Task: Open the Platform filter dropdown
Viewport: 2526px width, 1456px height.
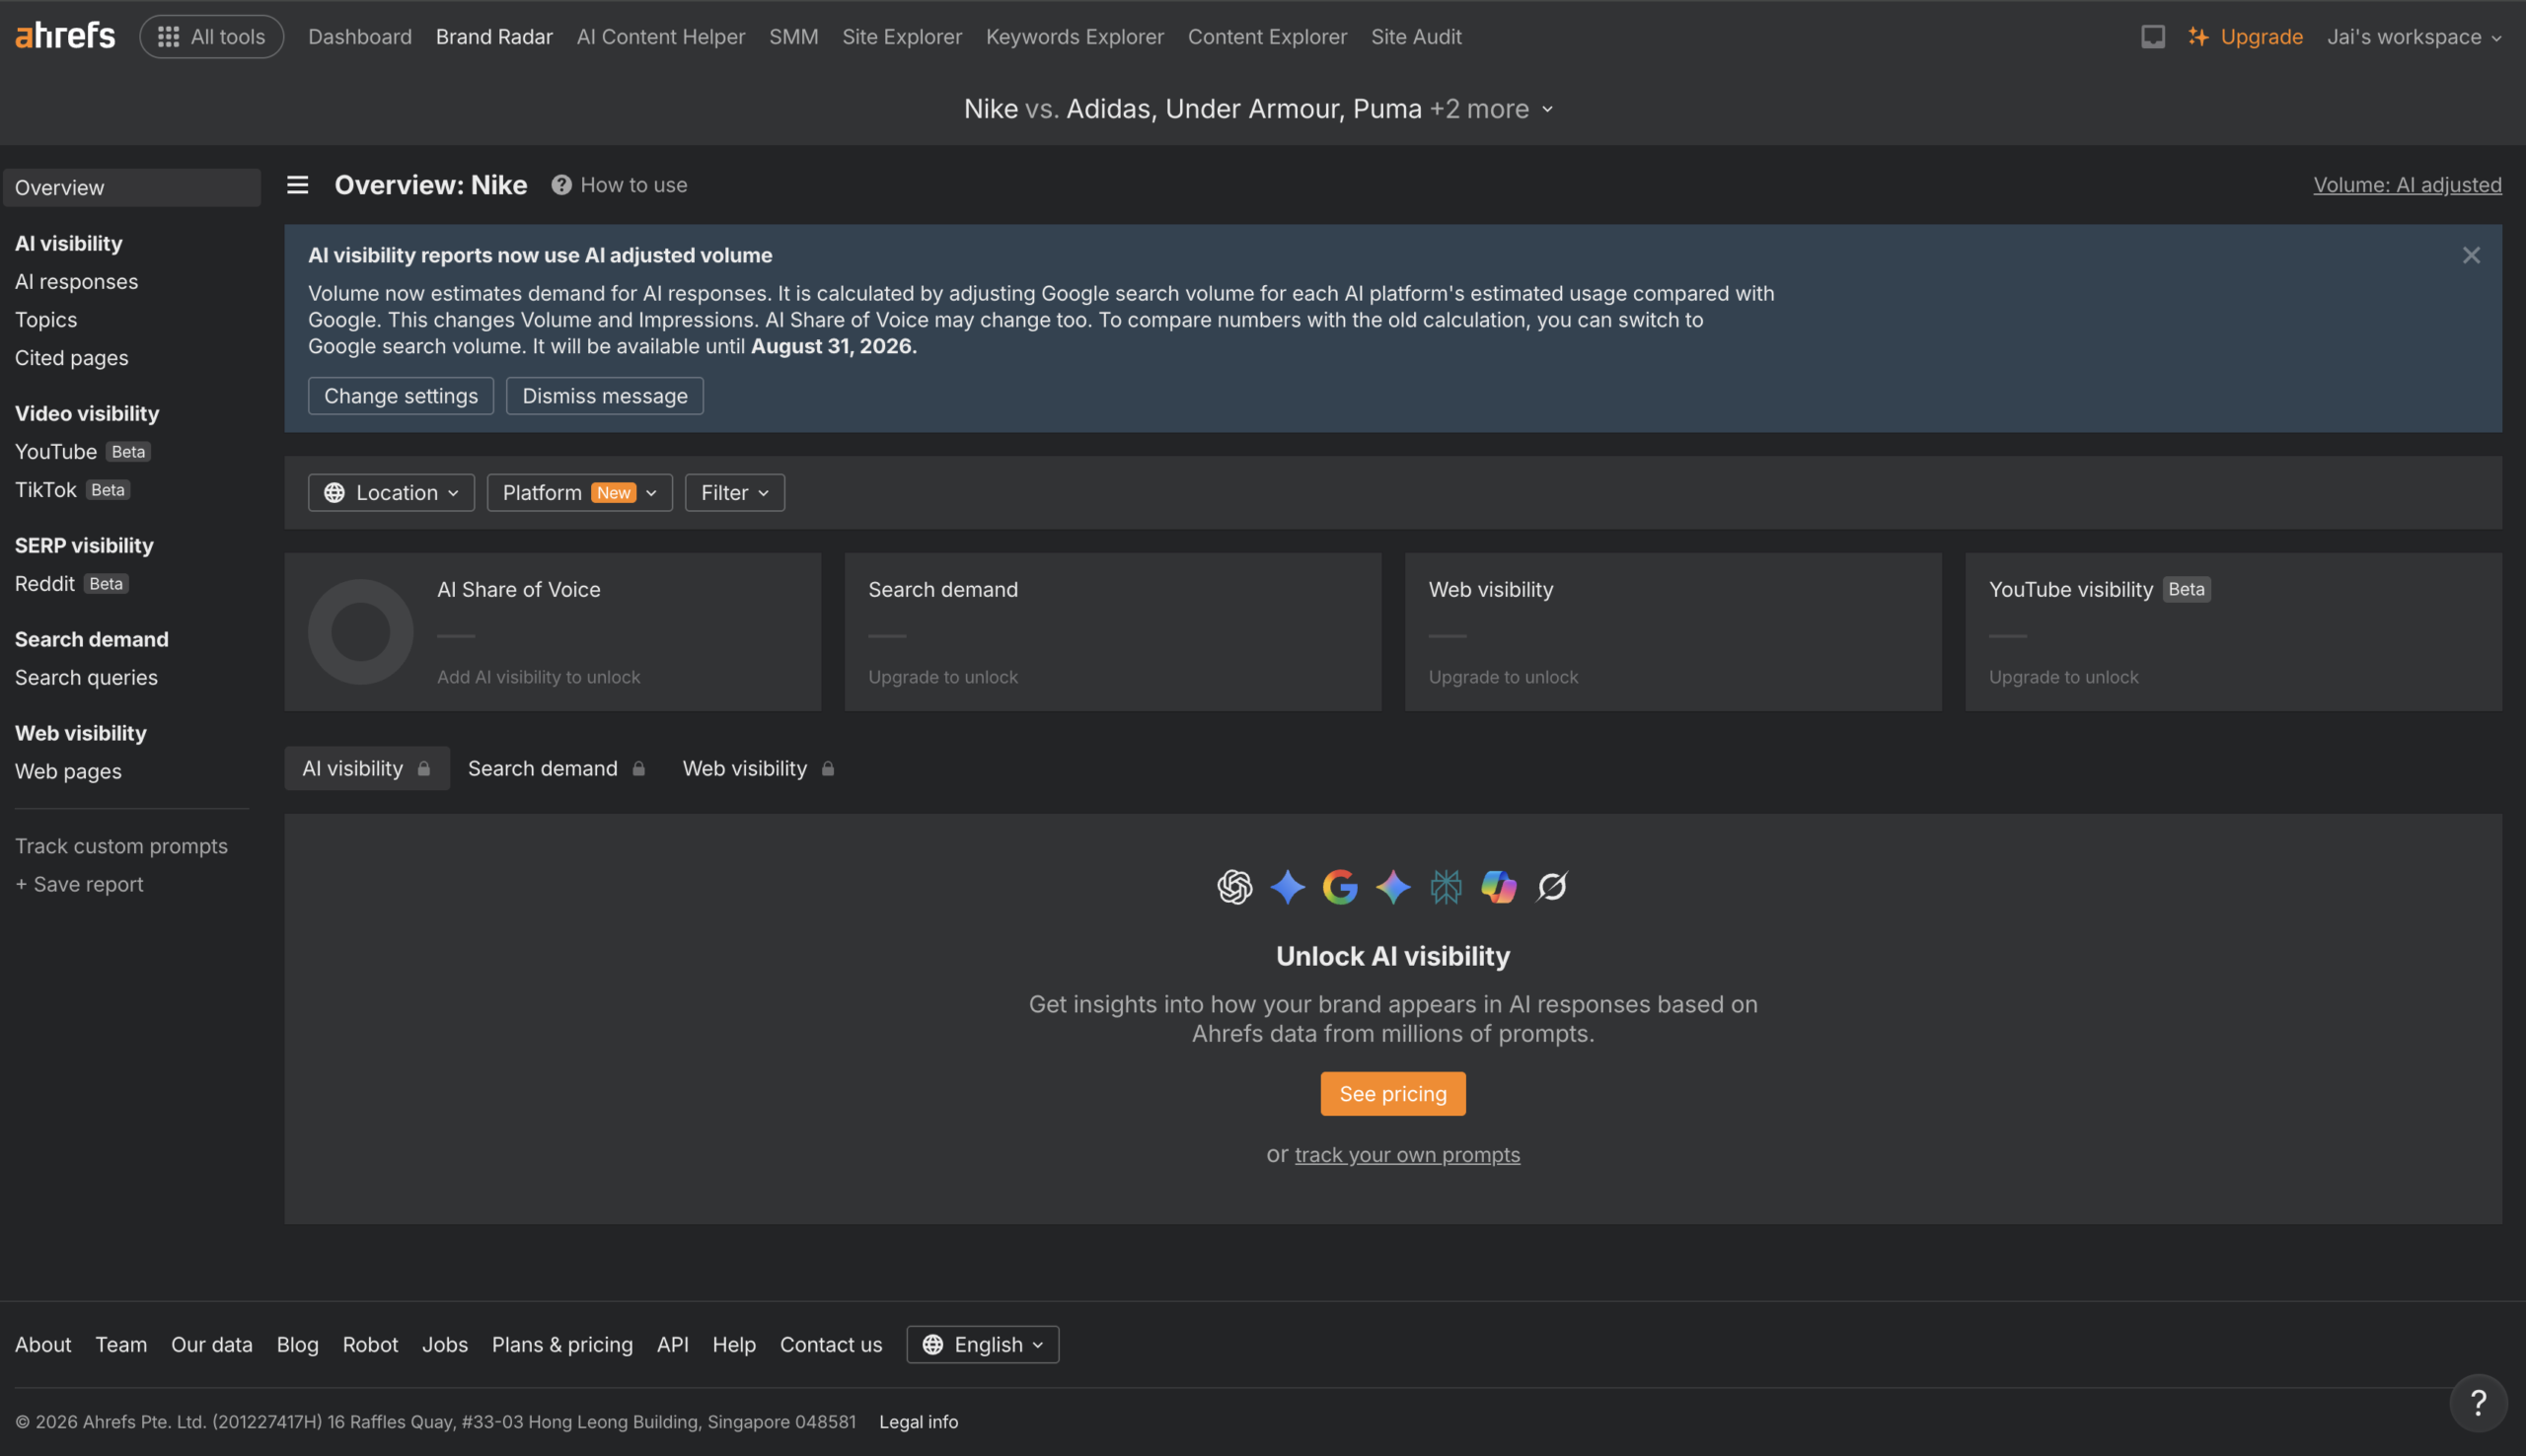Action: coord(579,493)
